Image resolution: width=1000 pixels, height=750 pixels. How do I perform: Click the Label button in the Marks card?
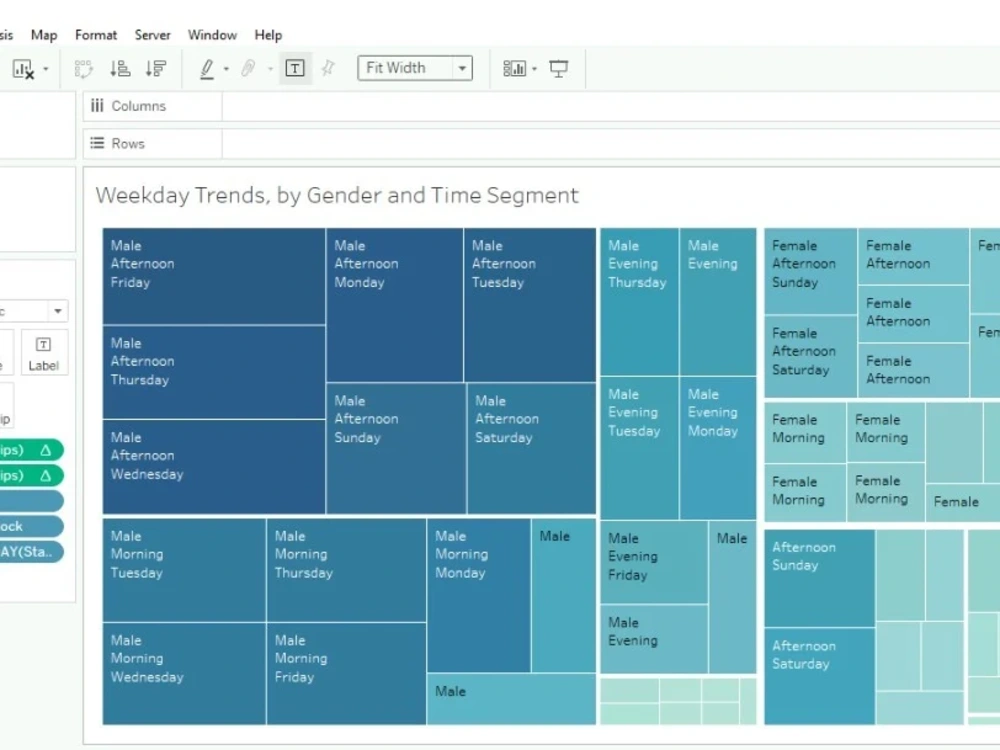[43, 352]
